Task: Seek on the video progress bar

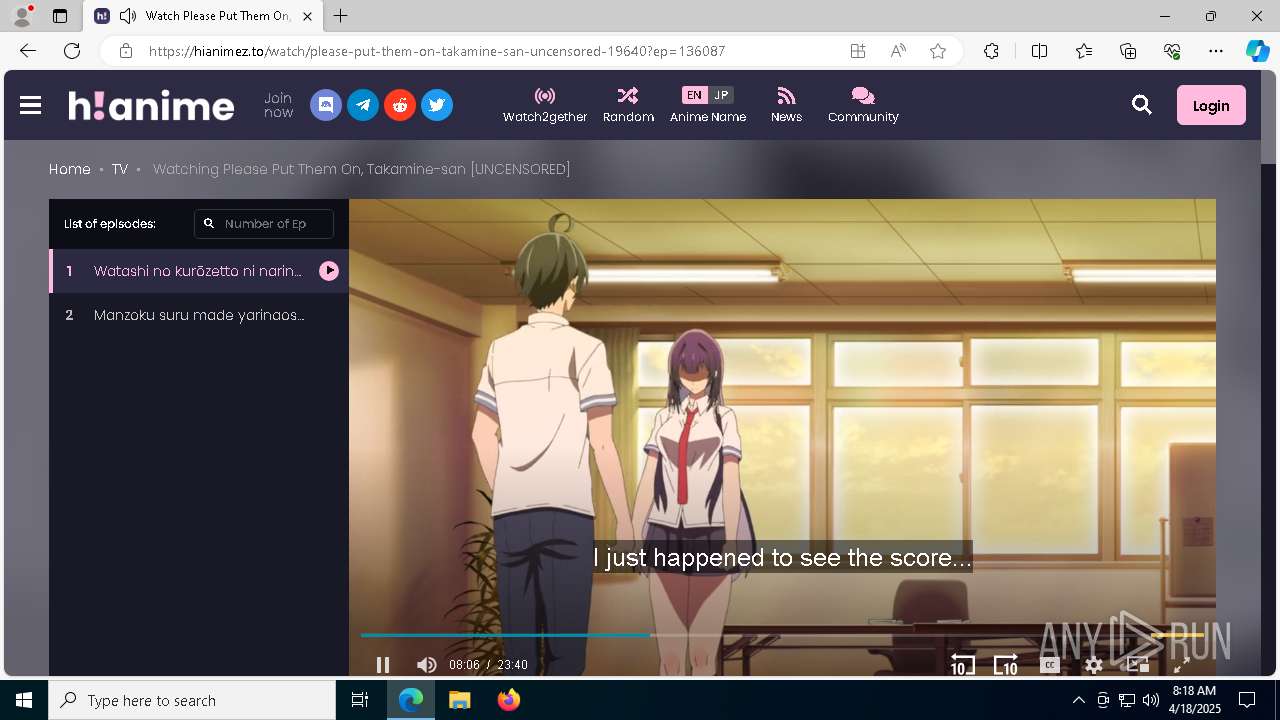Action: point(782,635)
